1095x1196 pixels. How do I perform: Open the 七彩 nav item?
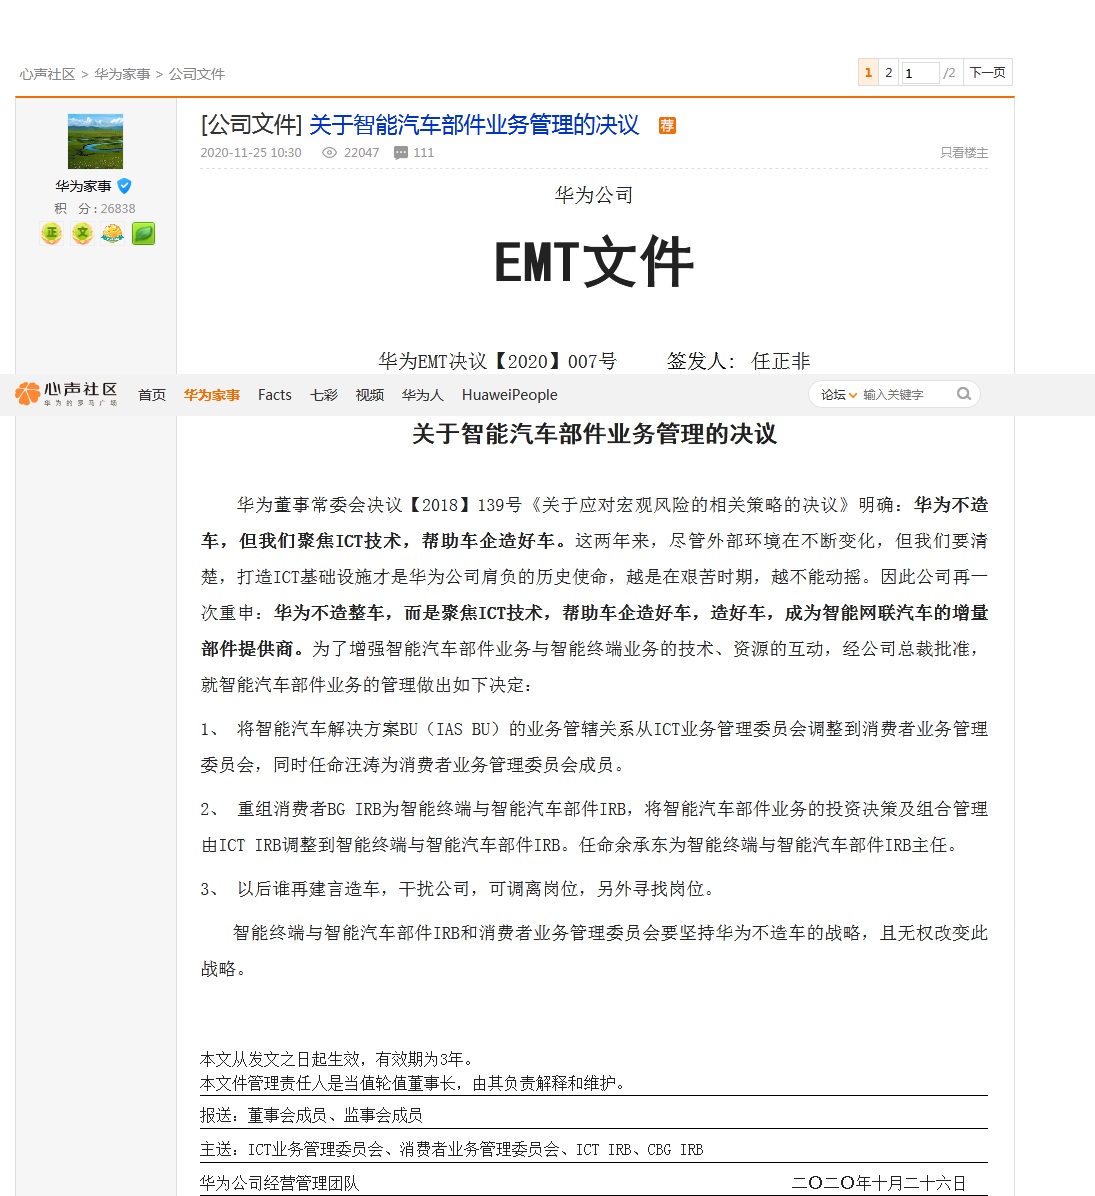[323, 394]
